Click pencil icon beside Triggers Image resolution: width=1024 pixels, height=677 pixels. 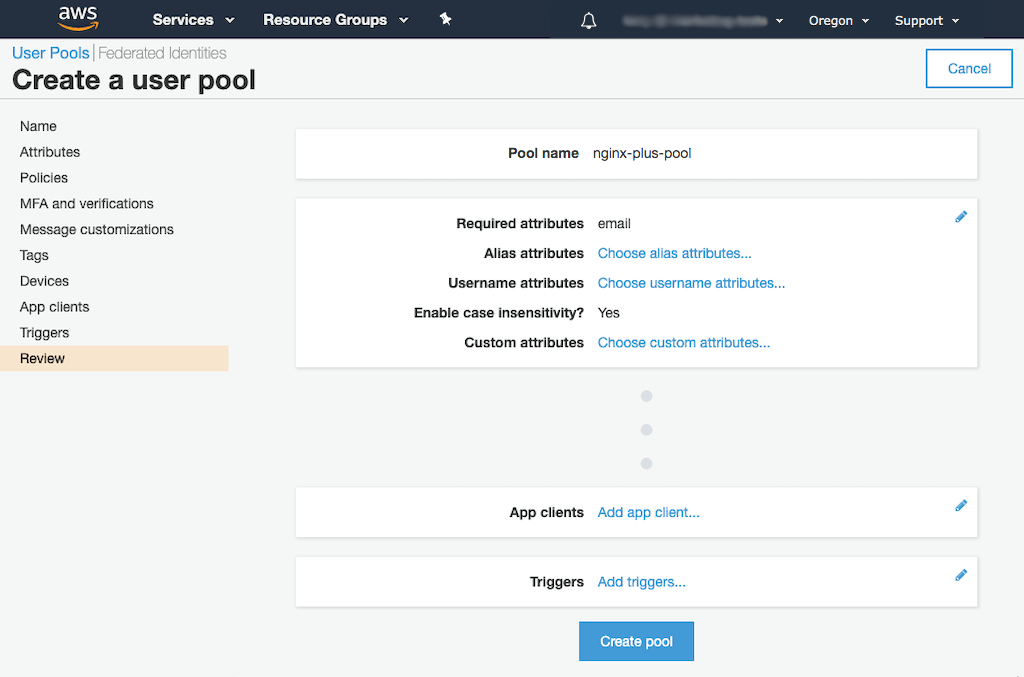coord(961,575)
